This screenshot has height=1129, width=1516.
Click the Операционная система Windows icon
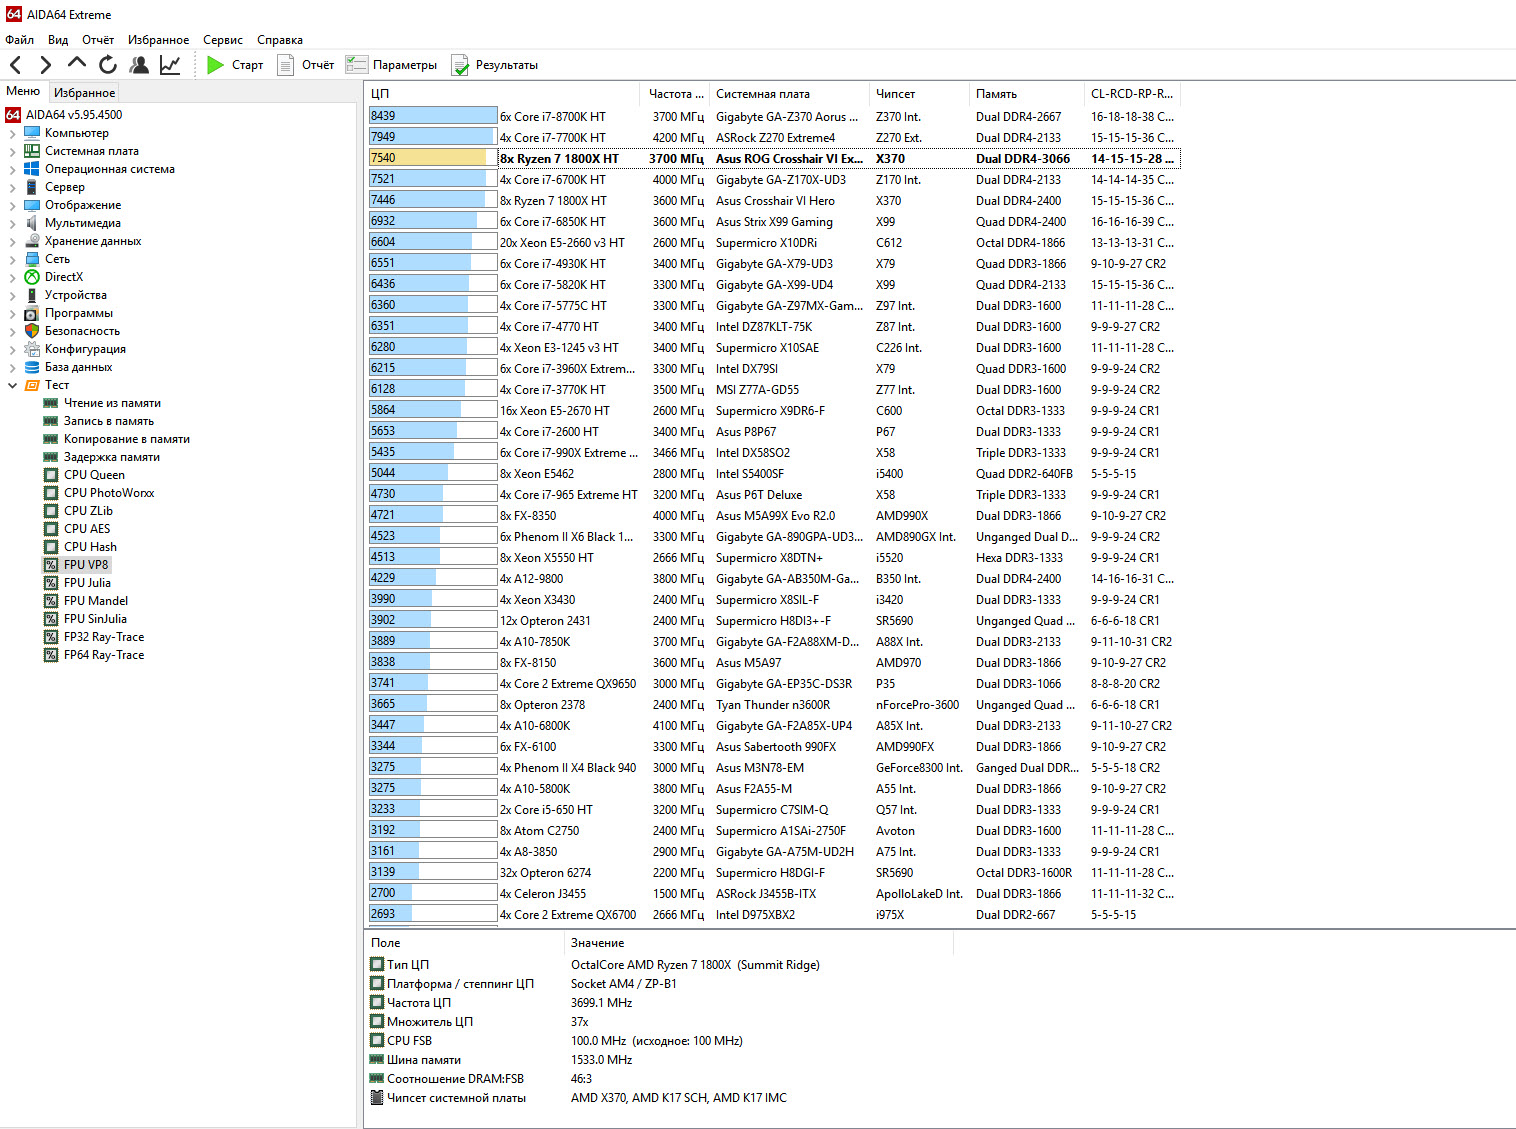32,169
